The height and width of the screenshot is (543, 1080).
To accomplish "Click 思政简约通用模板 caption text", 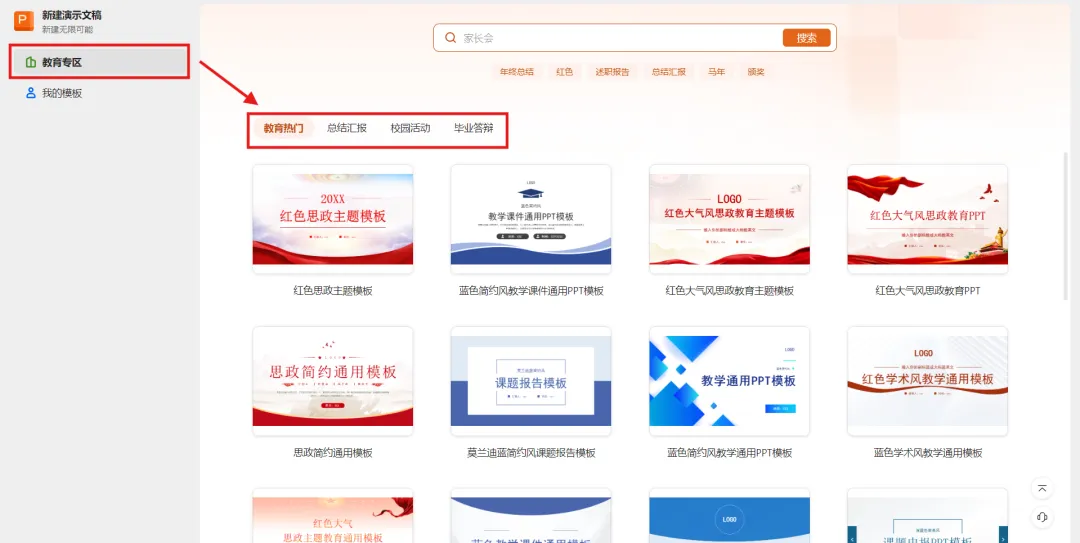I will point(333,453).
